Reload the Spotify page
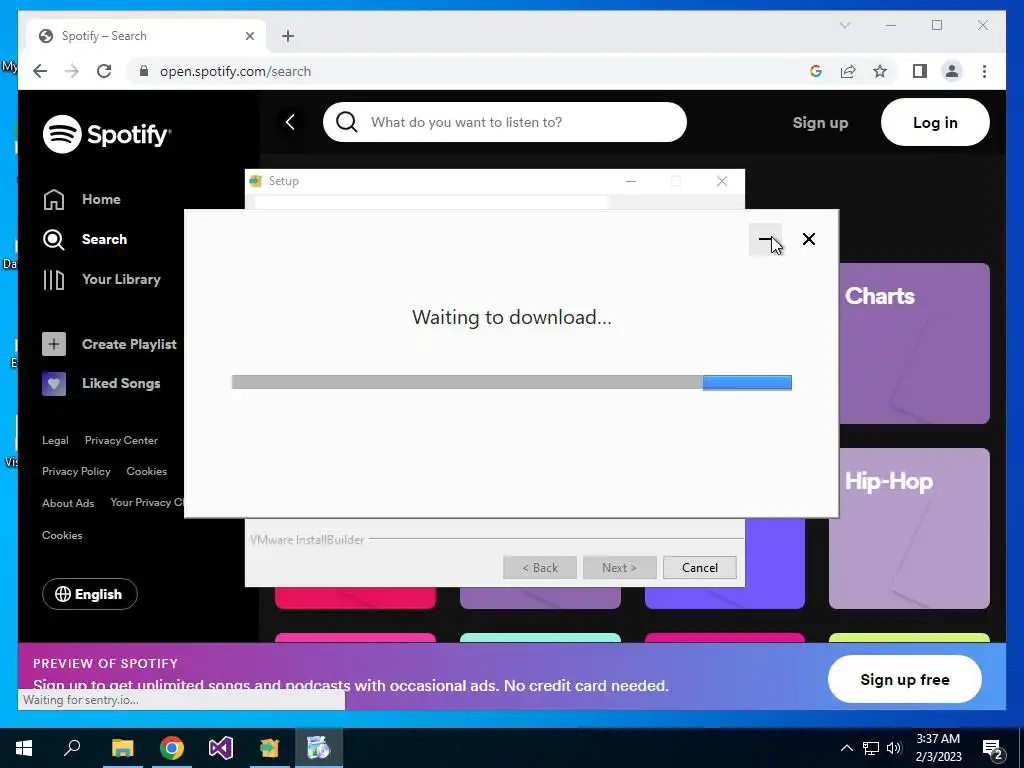The image size is (1024, 768). 104,71
